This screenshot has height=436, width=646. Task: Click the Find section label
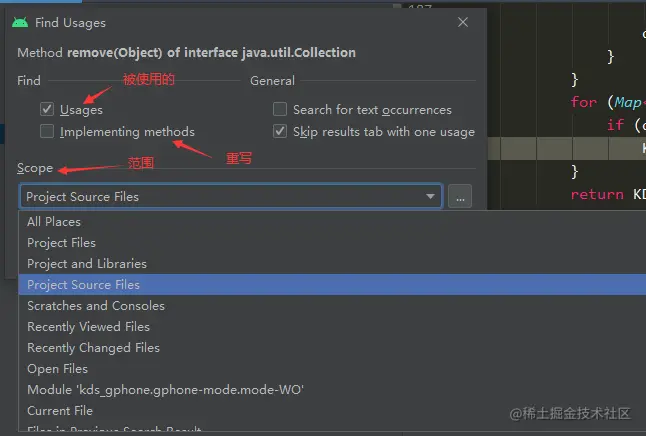coord(29,80)
